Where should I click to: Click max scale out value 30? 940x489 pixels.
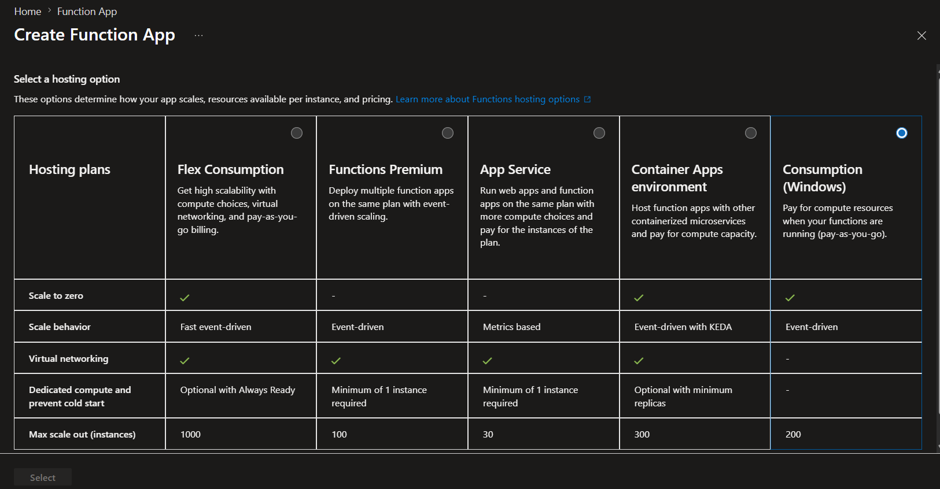click(488, 434)
